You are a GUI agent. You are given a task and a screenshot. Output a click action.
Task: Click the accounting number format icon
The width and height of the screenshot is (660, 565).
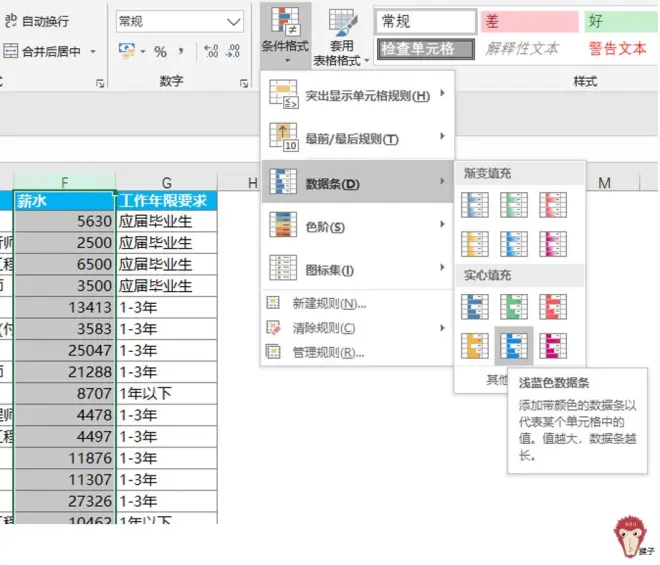127,51
